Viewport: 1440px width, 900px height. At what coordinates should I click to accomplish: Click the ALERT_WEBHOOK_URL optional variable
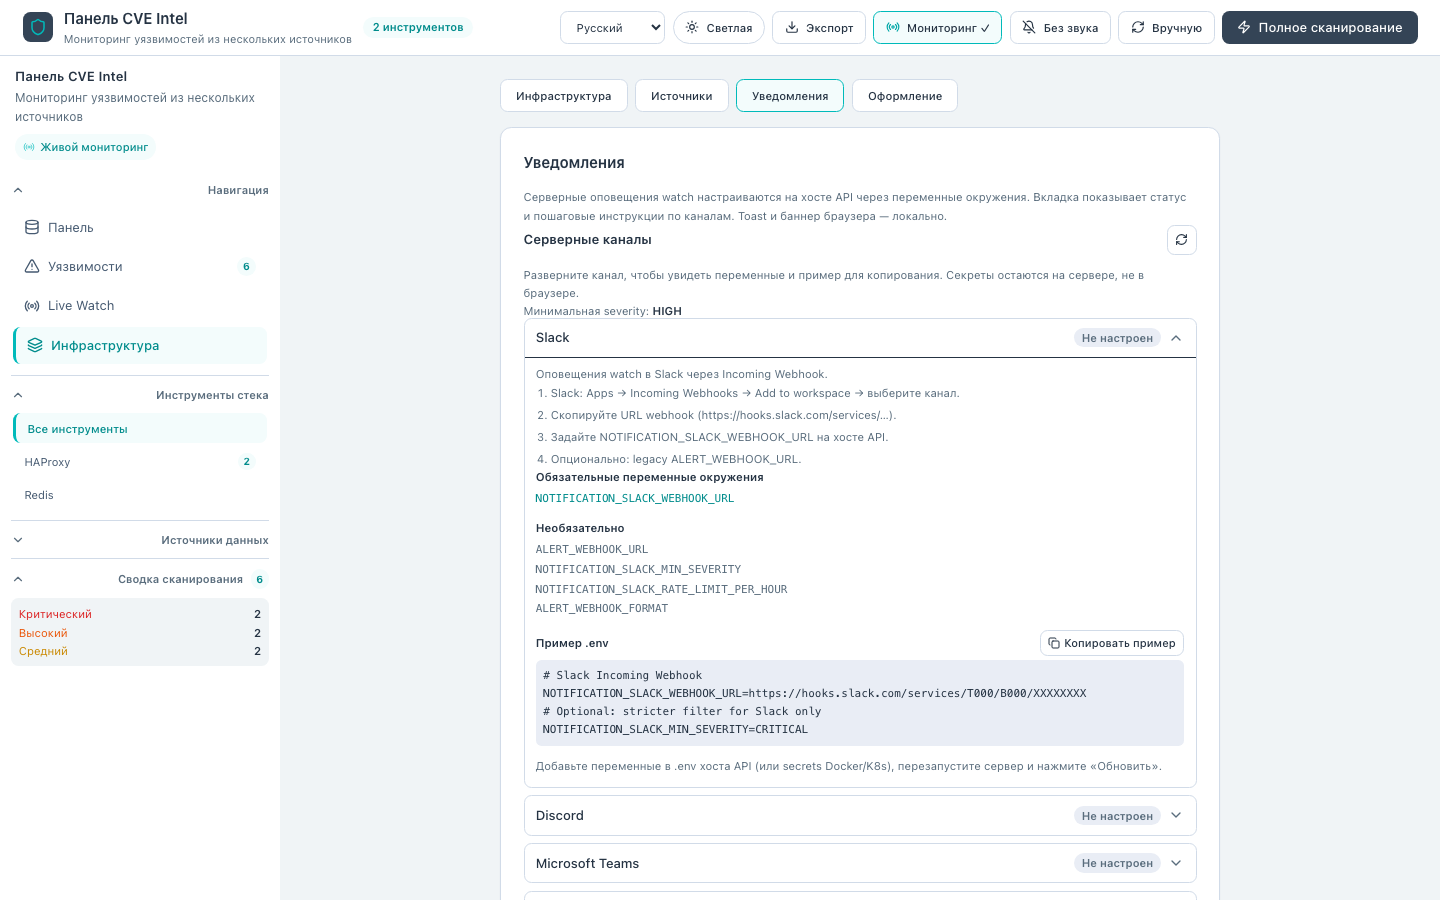[592, 549]
